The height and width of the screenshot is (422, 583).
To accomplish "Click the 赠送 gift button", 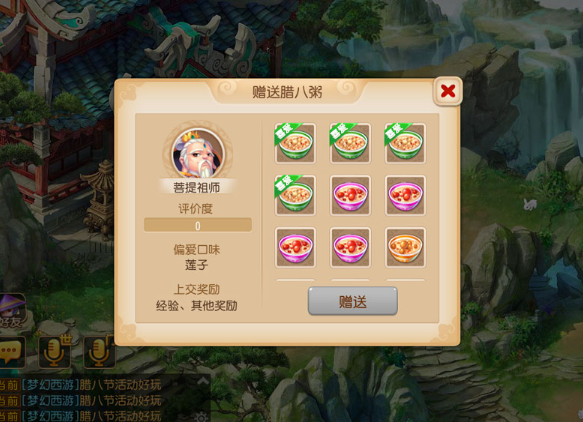I will click(x=352, y=301).
